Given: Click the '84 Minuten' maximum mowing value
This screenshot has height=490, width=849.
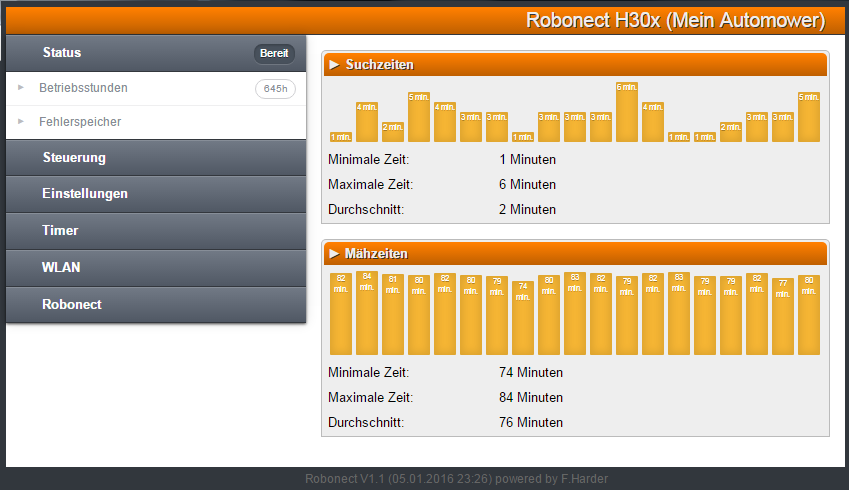Looking at the screenshot, I should click(531, 397).
